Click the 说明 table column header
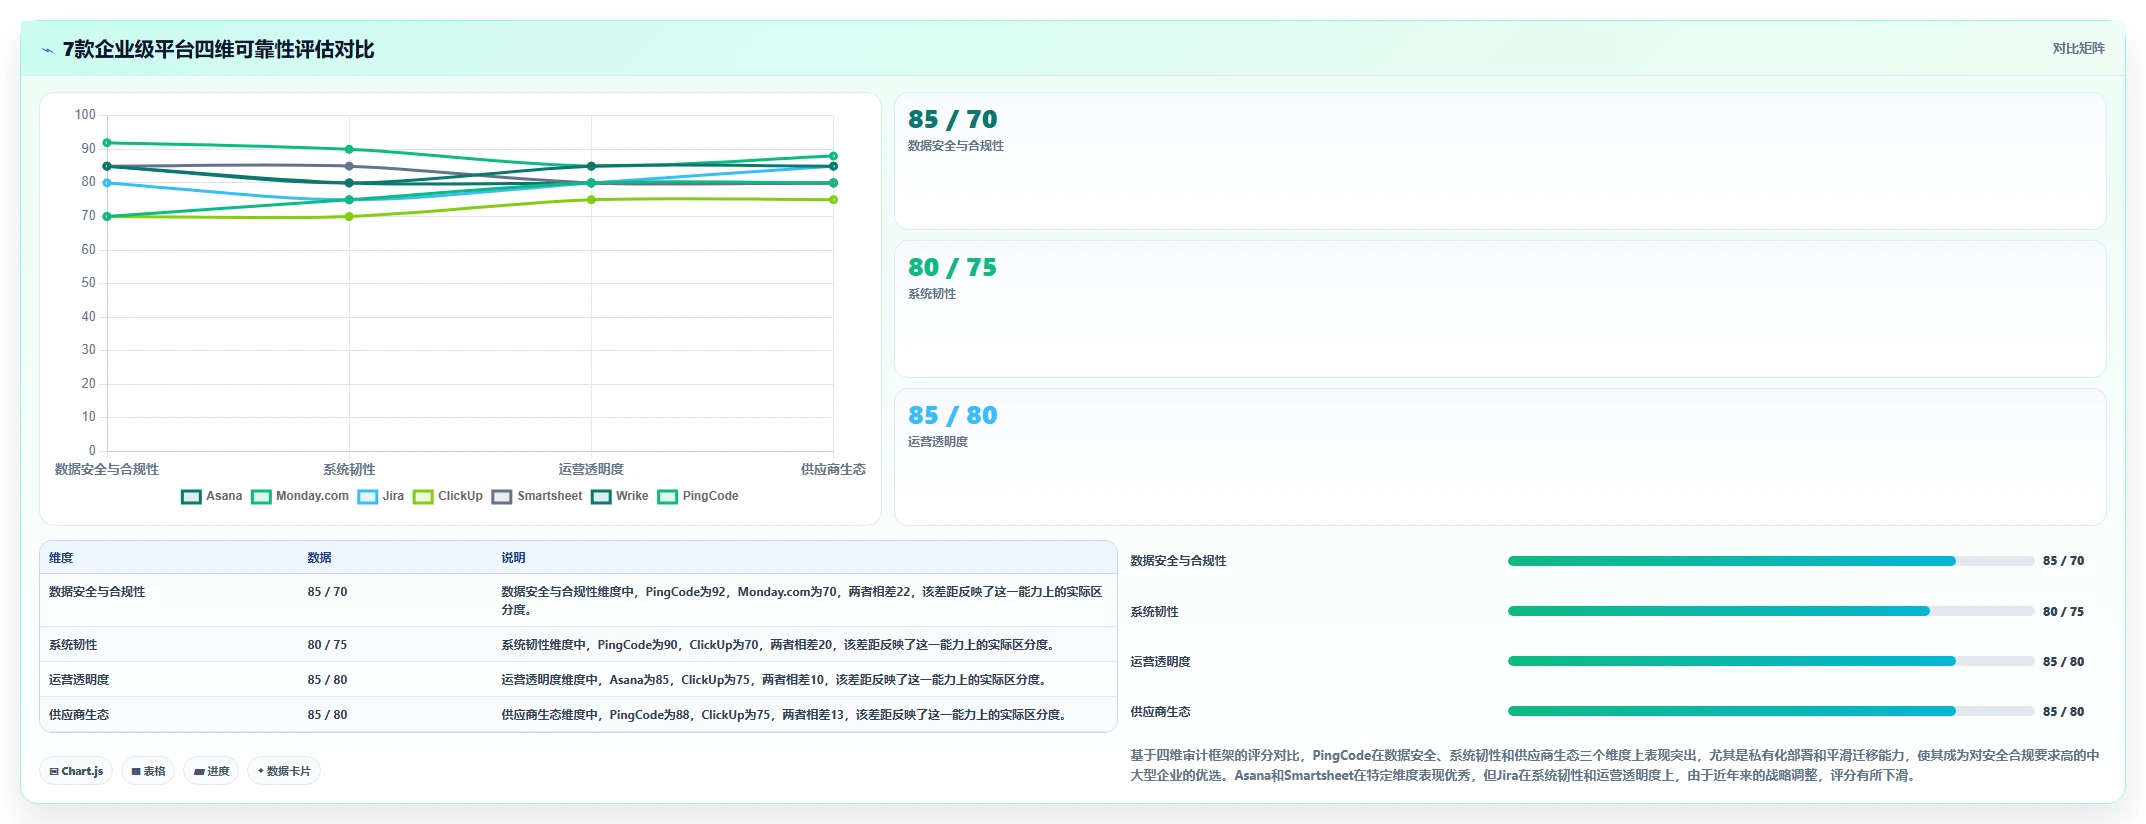Screen dimensions: 2146x824 pyautogui.click(x=513, y=558)
